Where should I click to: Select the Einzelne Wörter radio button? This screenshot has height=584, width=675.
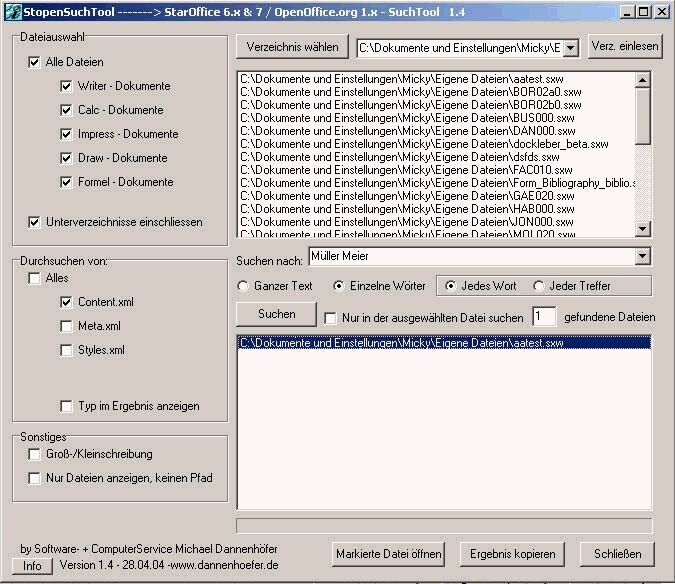(x=339, y=286)
